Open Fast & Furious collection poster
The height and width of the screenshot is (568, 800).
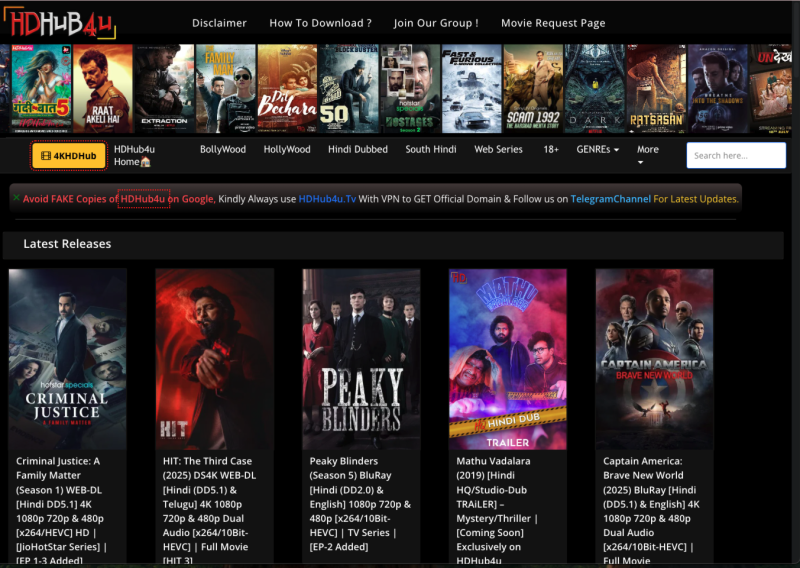[x=471, y=89]
